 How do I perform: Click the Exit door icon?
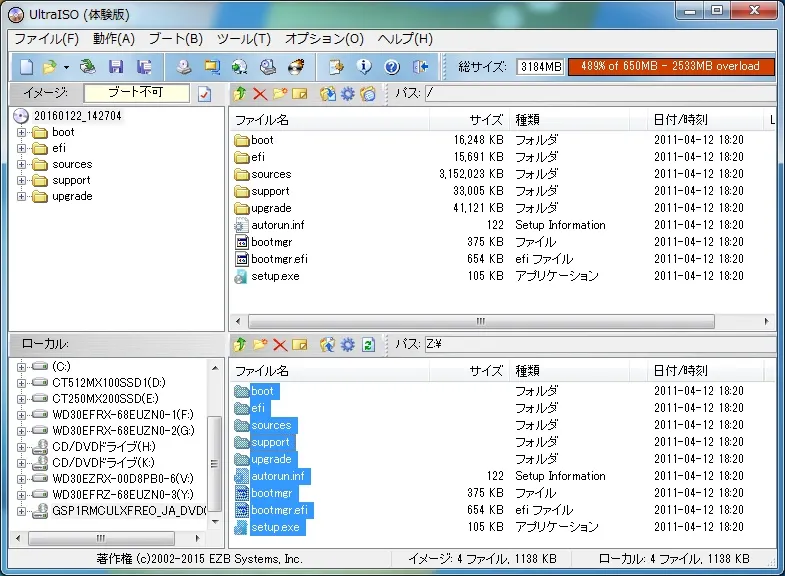pos(420,67)
